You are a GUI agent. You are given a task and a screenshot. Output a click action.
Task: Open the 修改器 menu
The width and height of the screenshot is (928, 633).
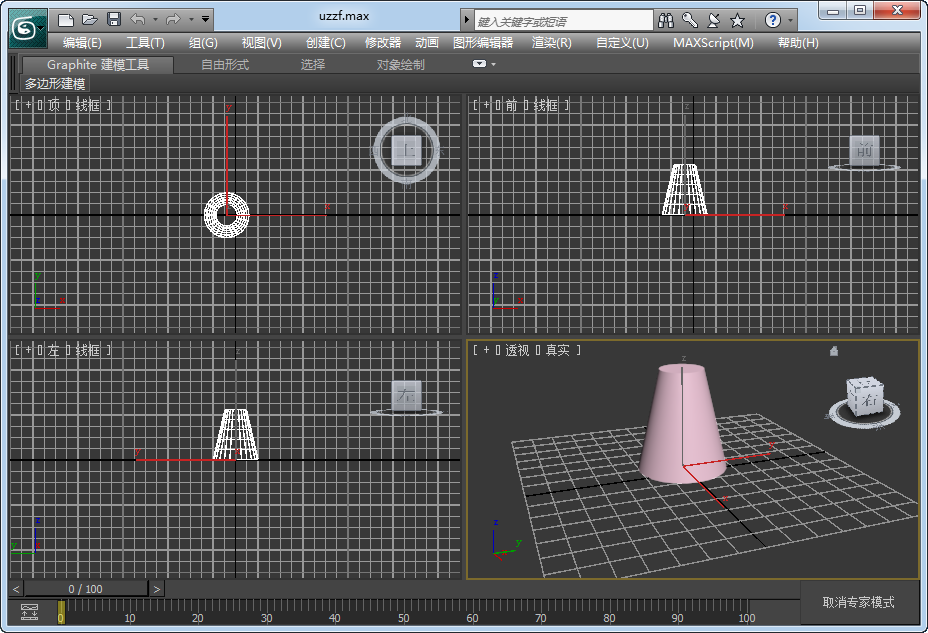(x=383, y=43)
